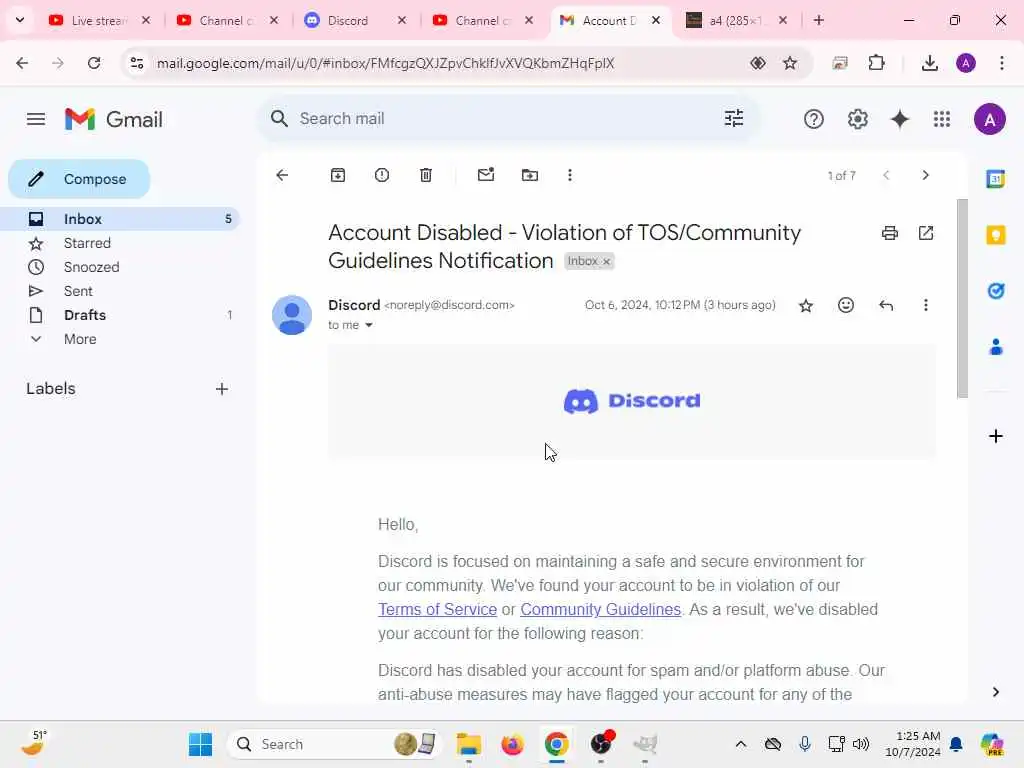The image size is (1024, 768).
Task: Open Windows Start menu
Action: pyautogui.click(x=200, y=744)
